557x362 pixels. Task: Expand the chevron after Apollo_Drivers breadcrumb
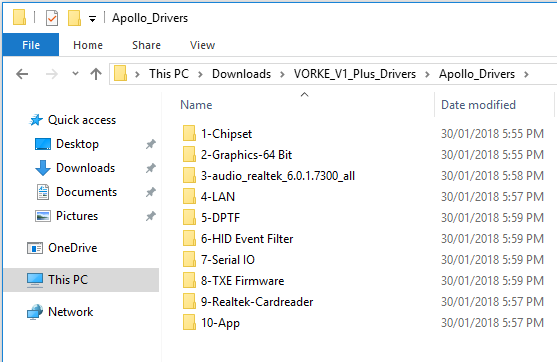point(526,74)
